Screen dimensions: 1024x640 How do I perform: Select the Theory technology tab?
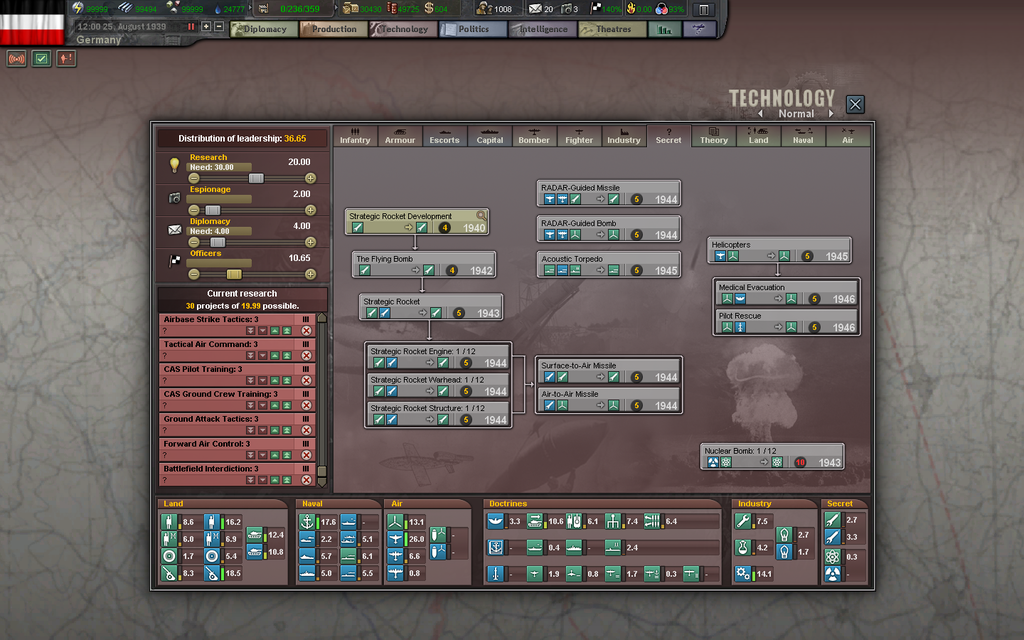[x=714, y=136]
